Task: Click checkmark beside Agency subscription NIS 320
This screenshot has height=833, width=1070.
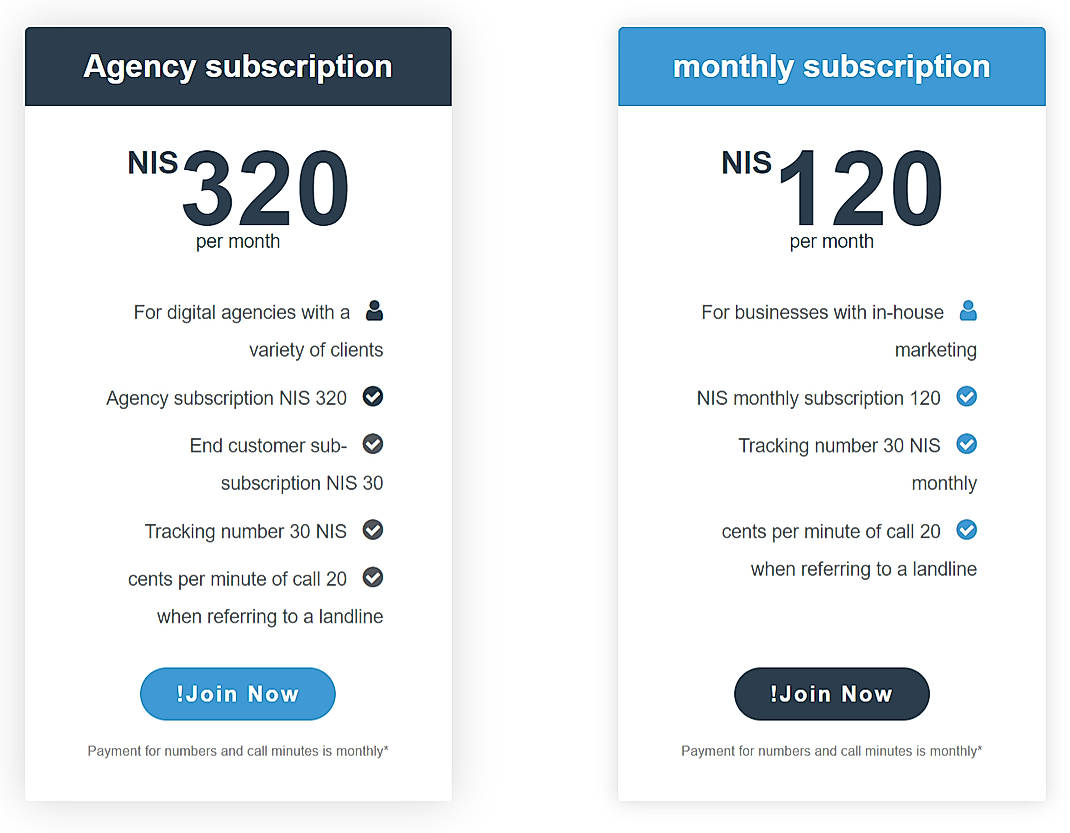Action: point(372,396)
